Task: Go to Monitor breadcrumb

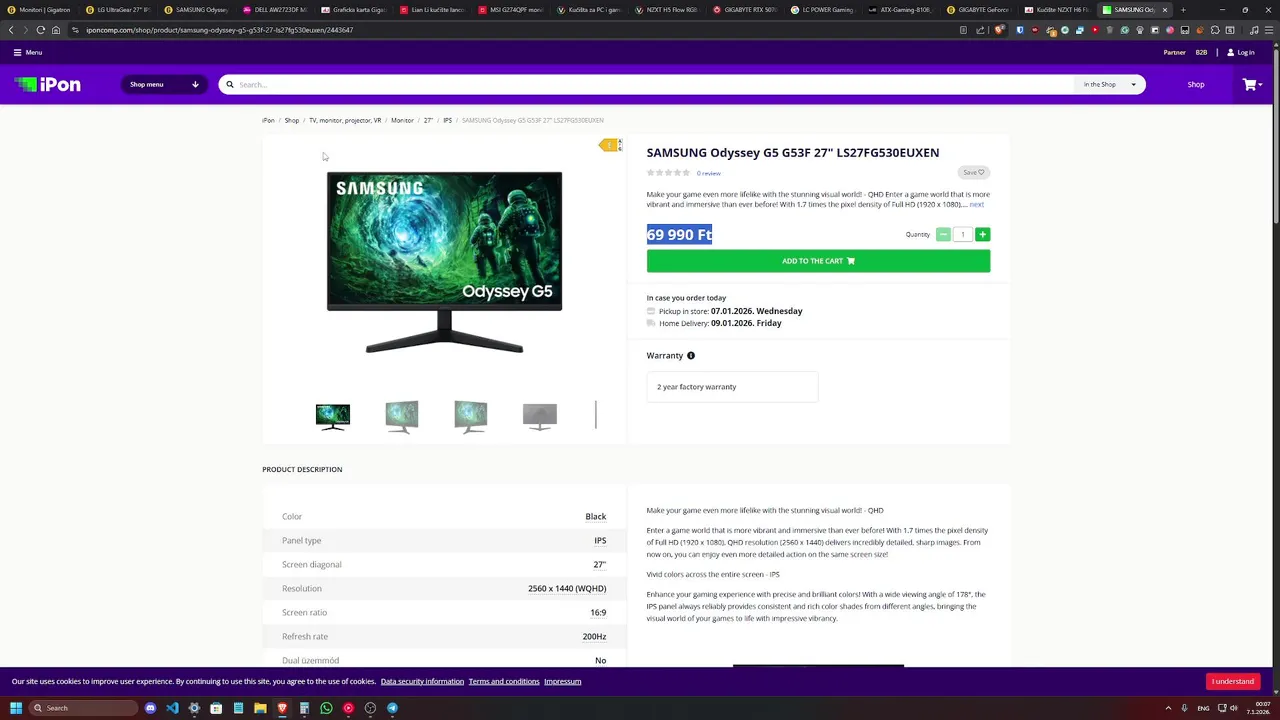Action: (402, 120)
